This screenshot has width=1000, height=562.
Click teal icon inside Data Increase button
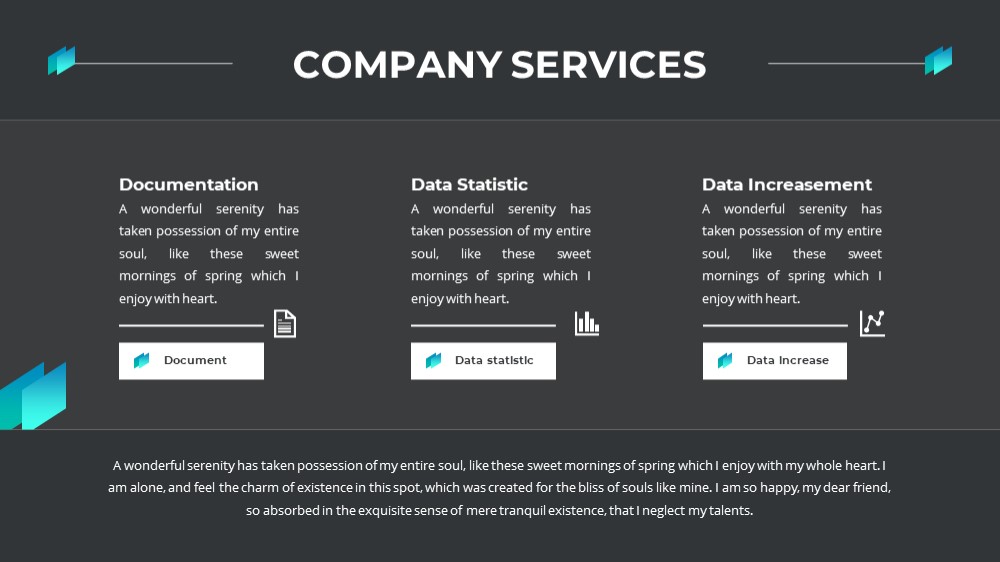pos(725,360)
